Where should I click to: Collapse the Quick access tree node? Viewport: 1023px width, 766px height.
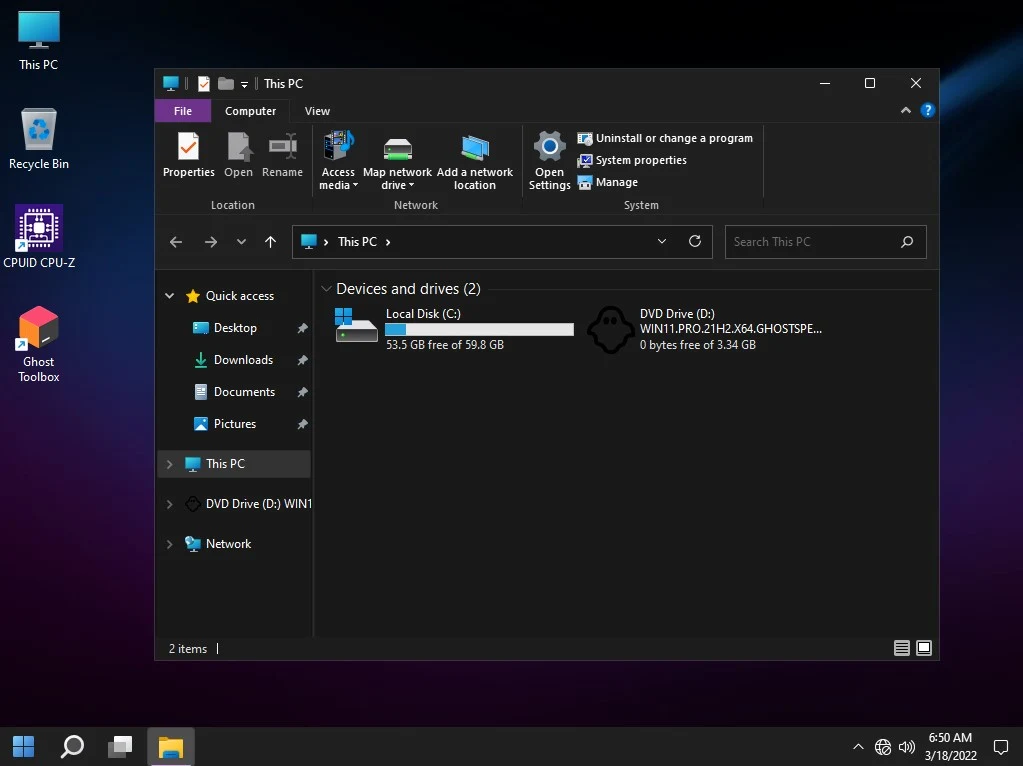170,296
